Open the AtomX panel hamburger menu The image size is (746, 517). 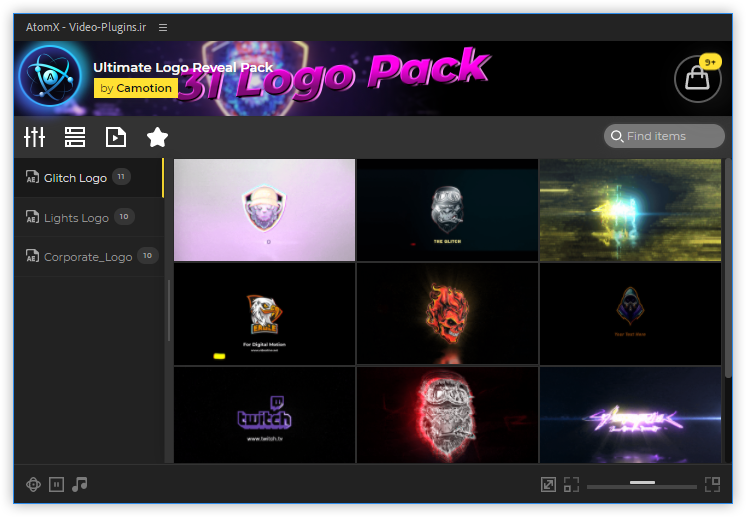pyautogui.click(x=163, y=28)
